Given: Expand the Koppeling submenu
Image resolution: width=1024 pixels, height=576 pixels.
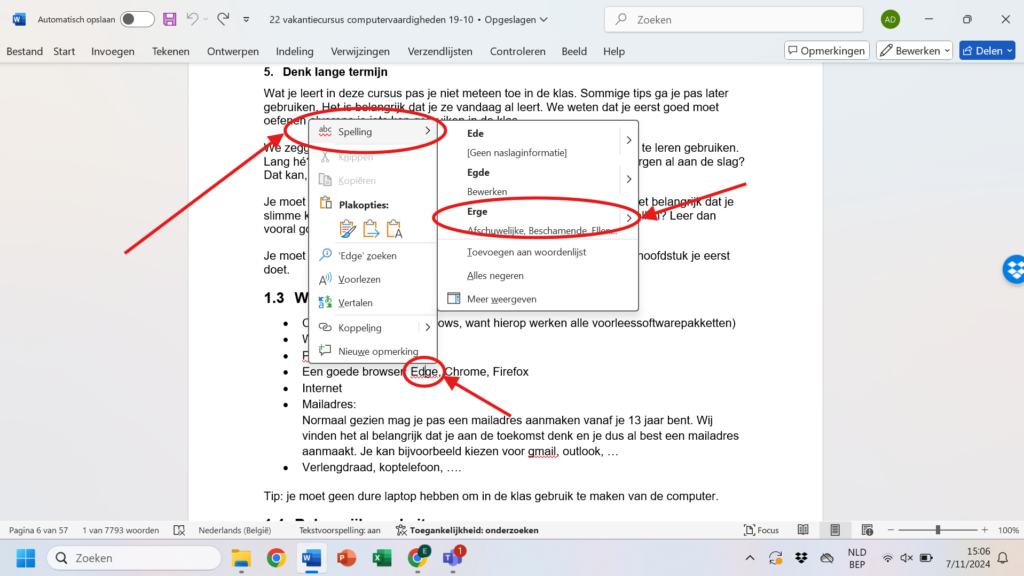Looking at the screenshot, I should coord(428,327).
